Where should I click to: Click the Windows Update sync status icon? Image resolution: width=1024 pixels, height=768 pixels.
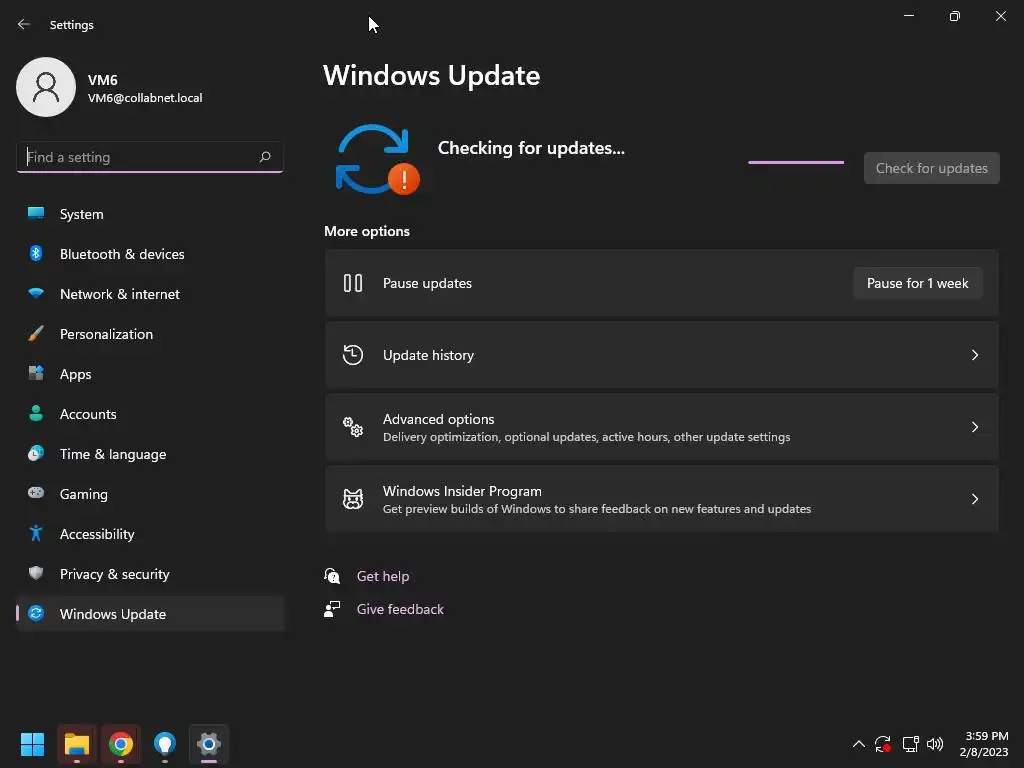tap(377, 160)
